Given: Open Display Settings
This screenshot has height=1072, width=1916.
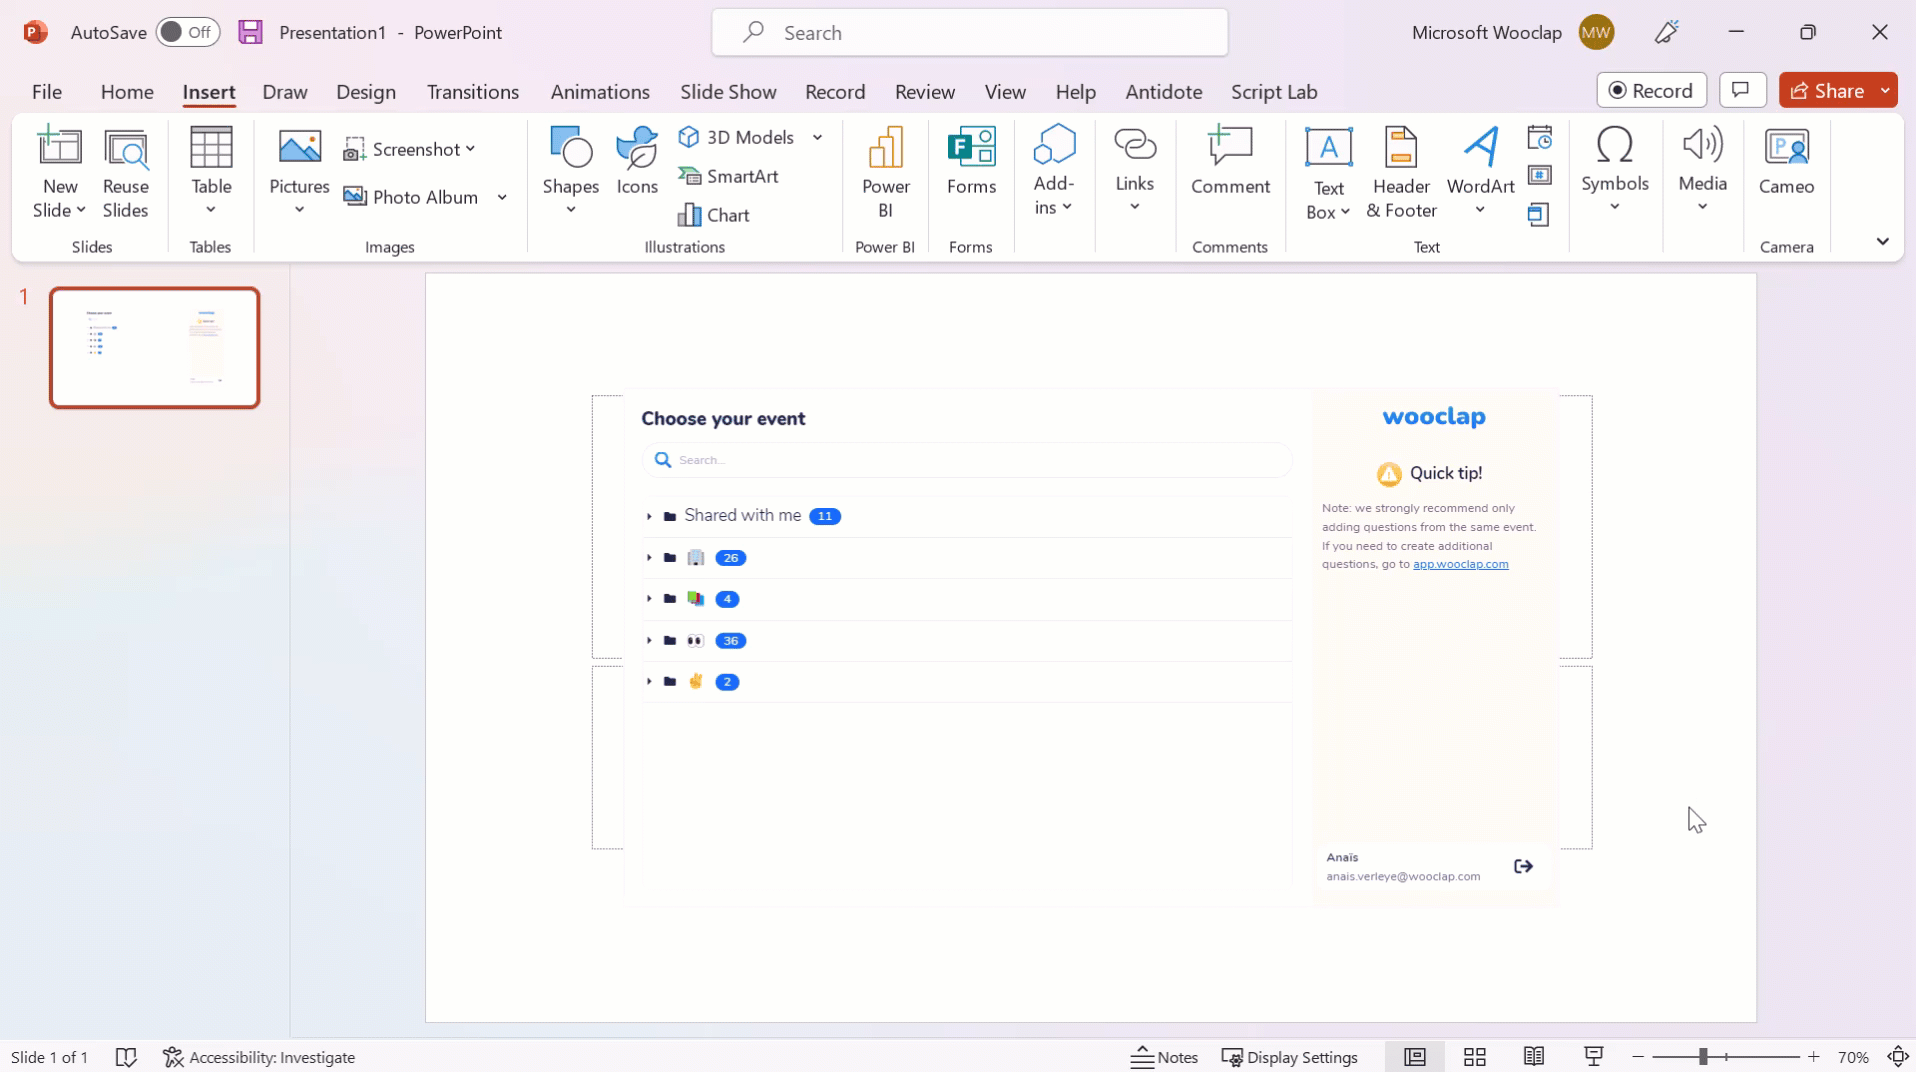Looking at the screenshot, I should click(1290, 1057).
